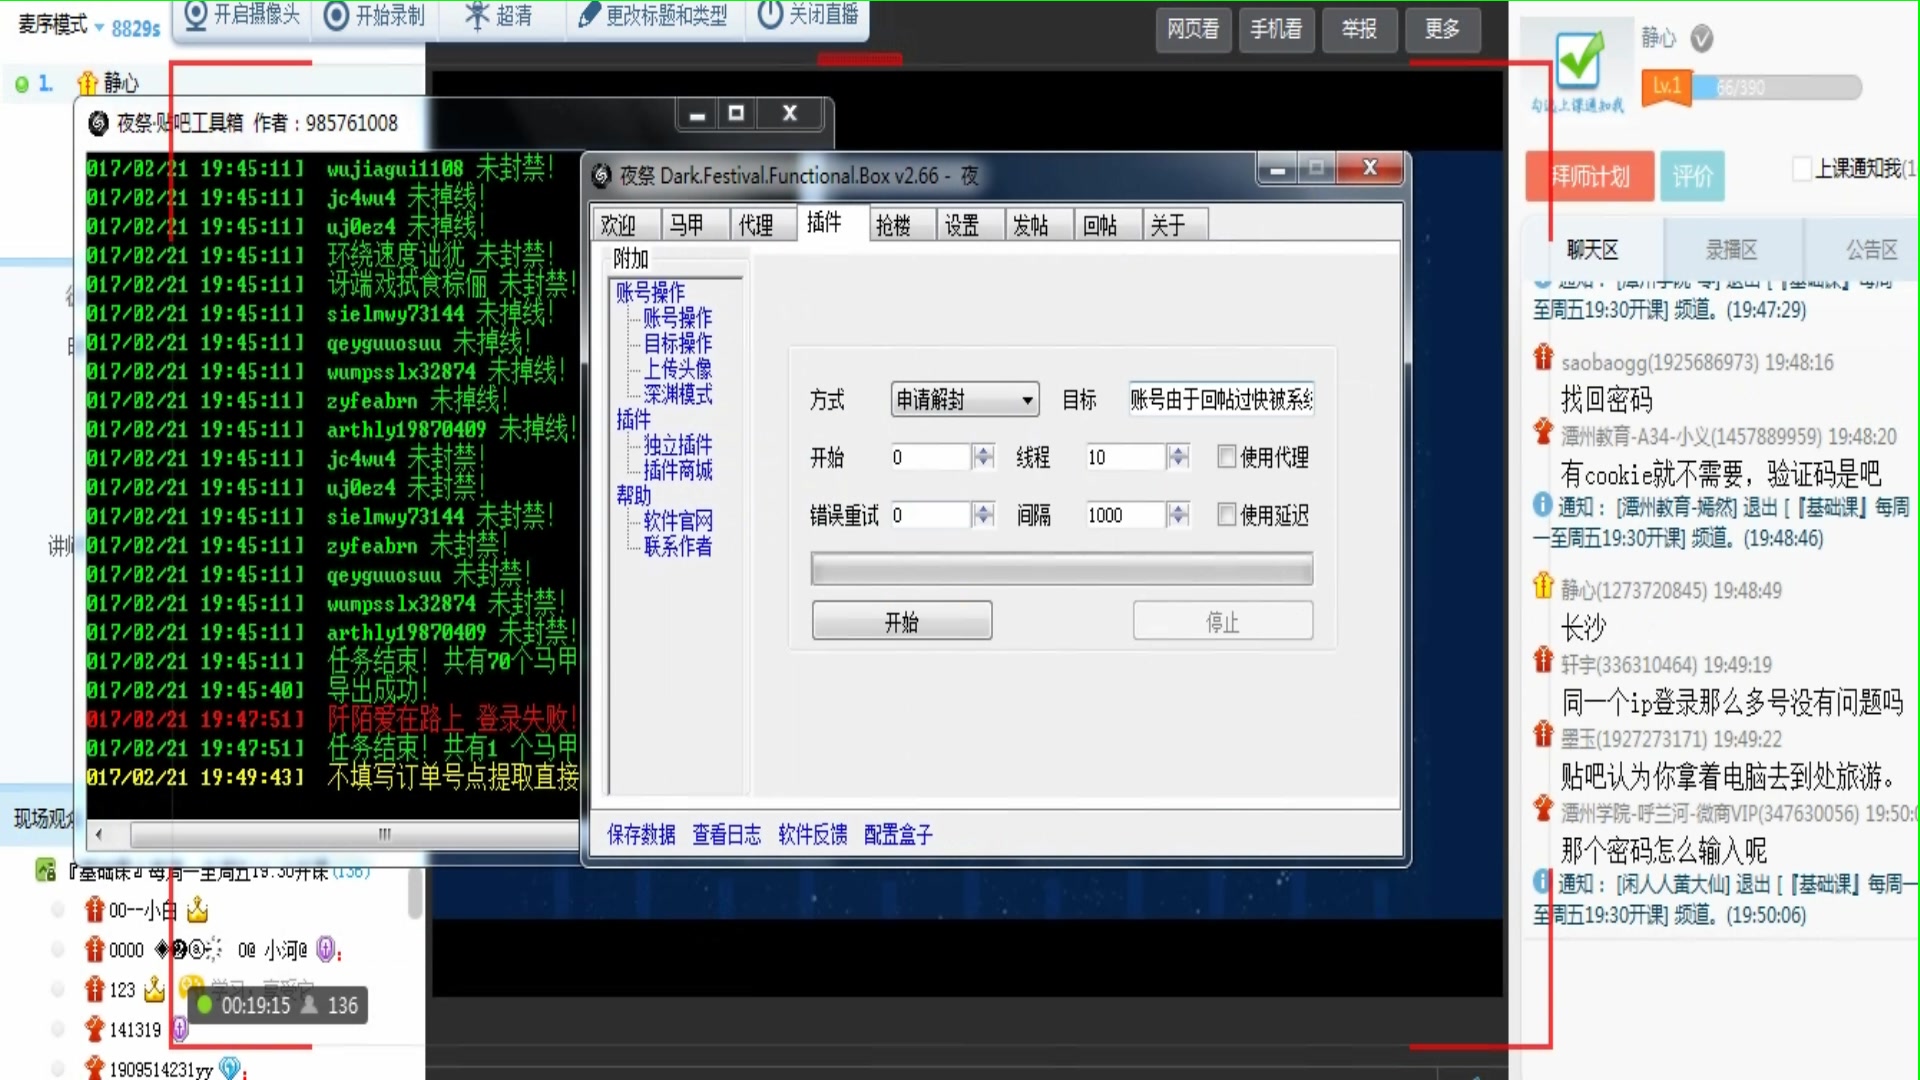Image resolution: width=1920 pixels, height=1080 pixels.
Task: Click the checkmark course avatar image
Action: (x=1578, y=62)
